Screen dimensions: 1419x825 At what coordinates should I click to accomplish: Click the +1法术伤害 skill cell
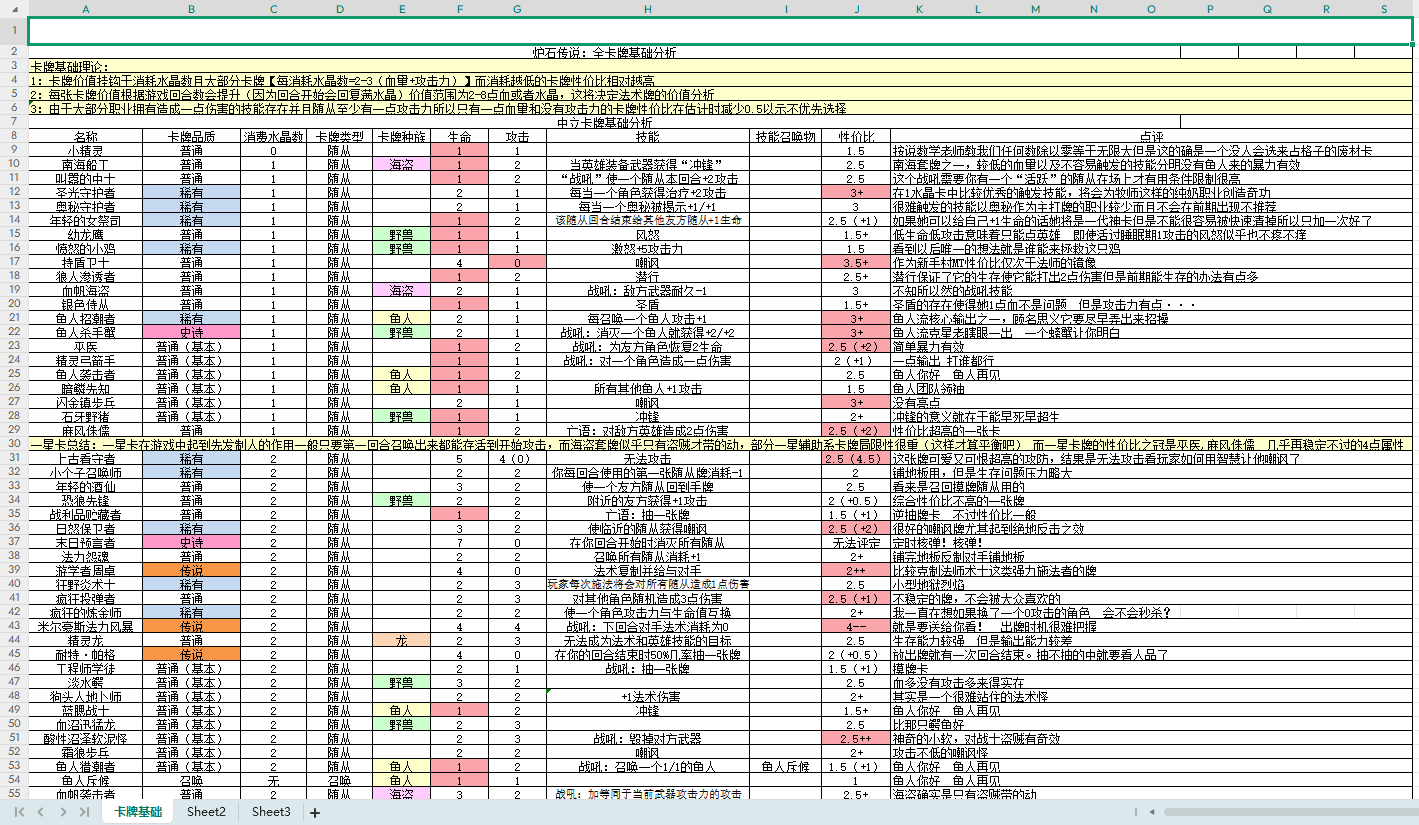coord(648,696)
